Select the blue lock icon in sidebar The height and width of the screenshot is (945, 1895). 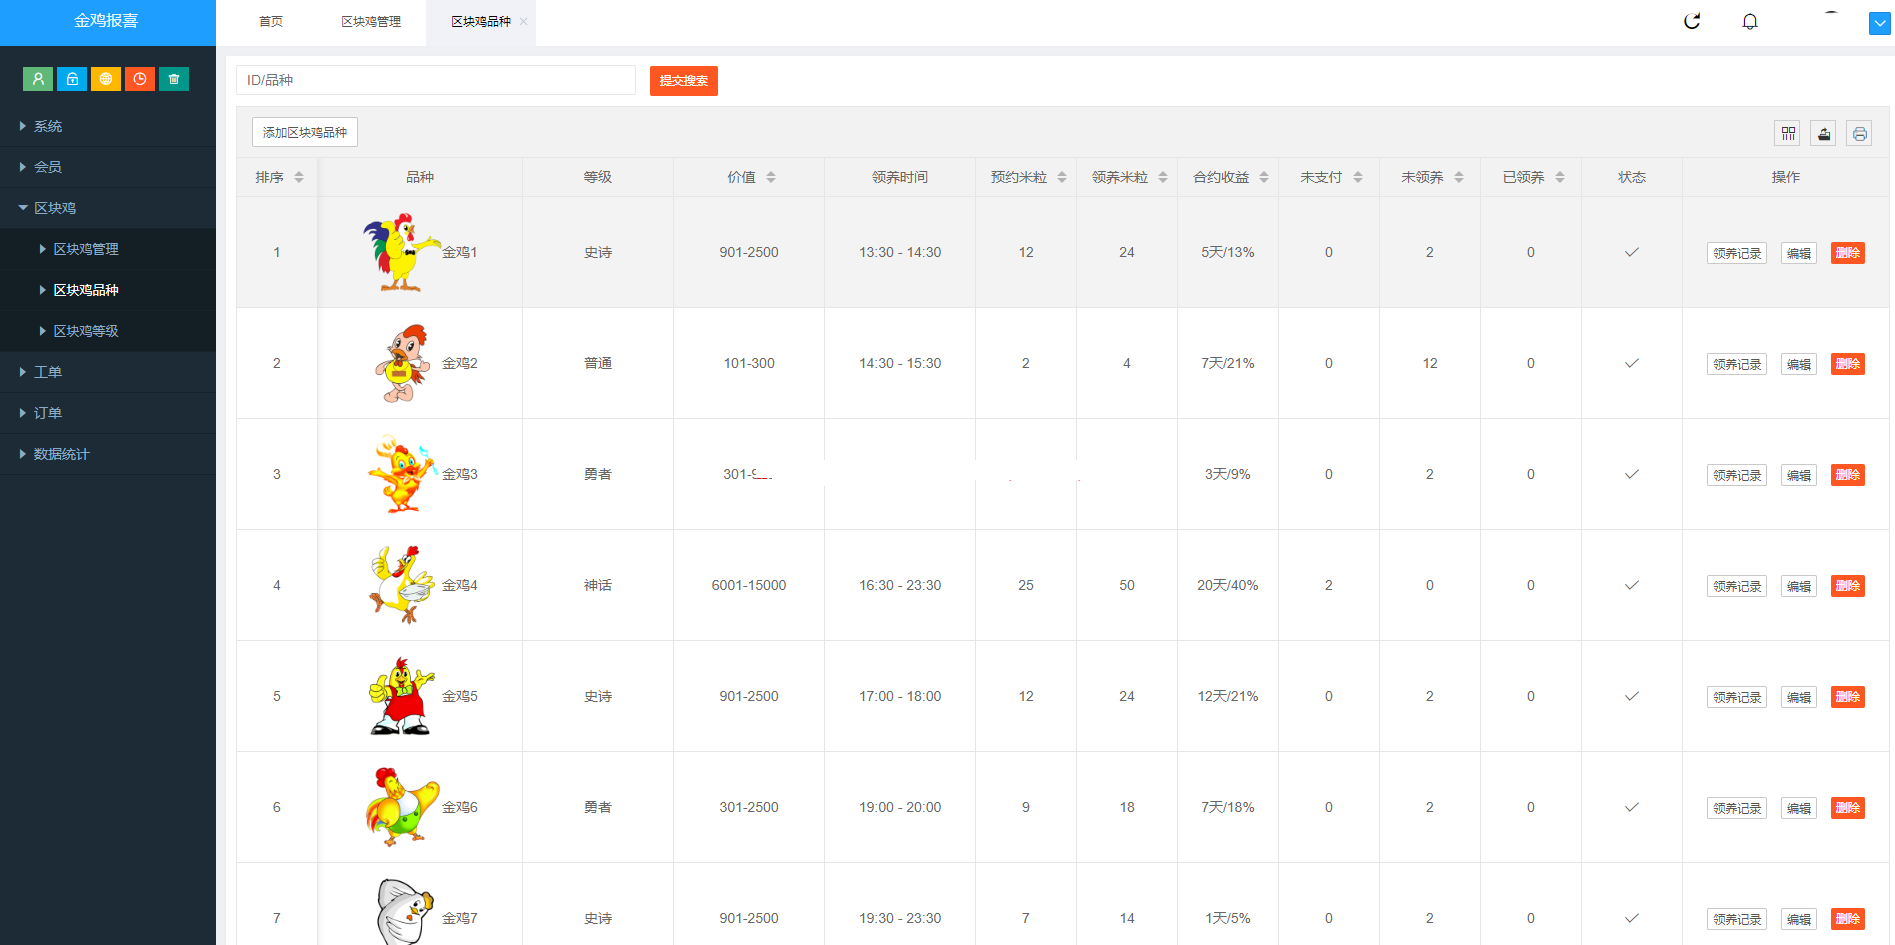72,78
